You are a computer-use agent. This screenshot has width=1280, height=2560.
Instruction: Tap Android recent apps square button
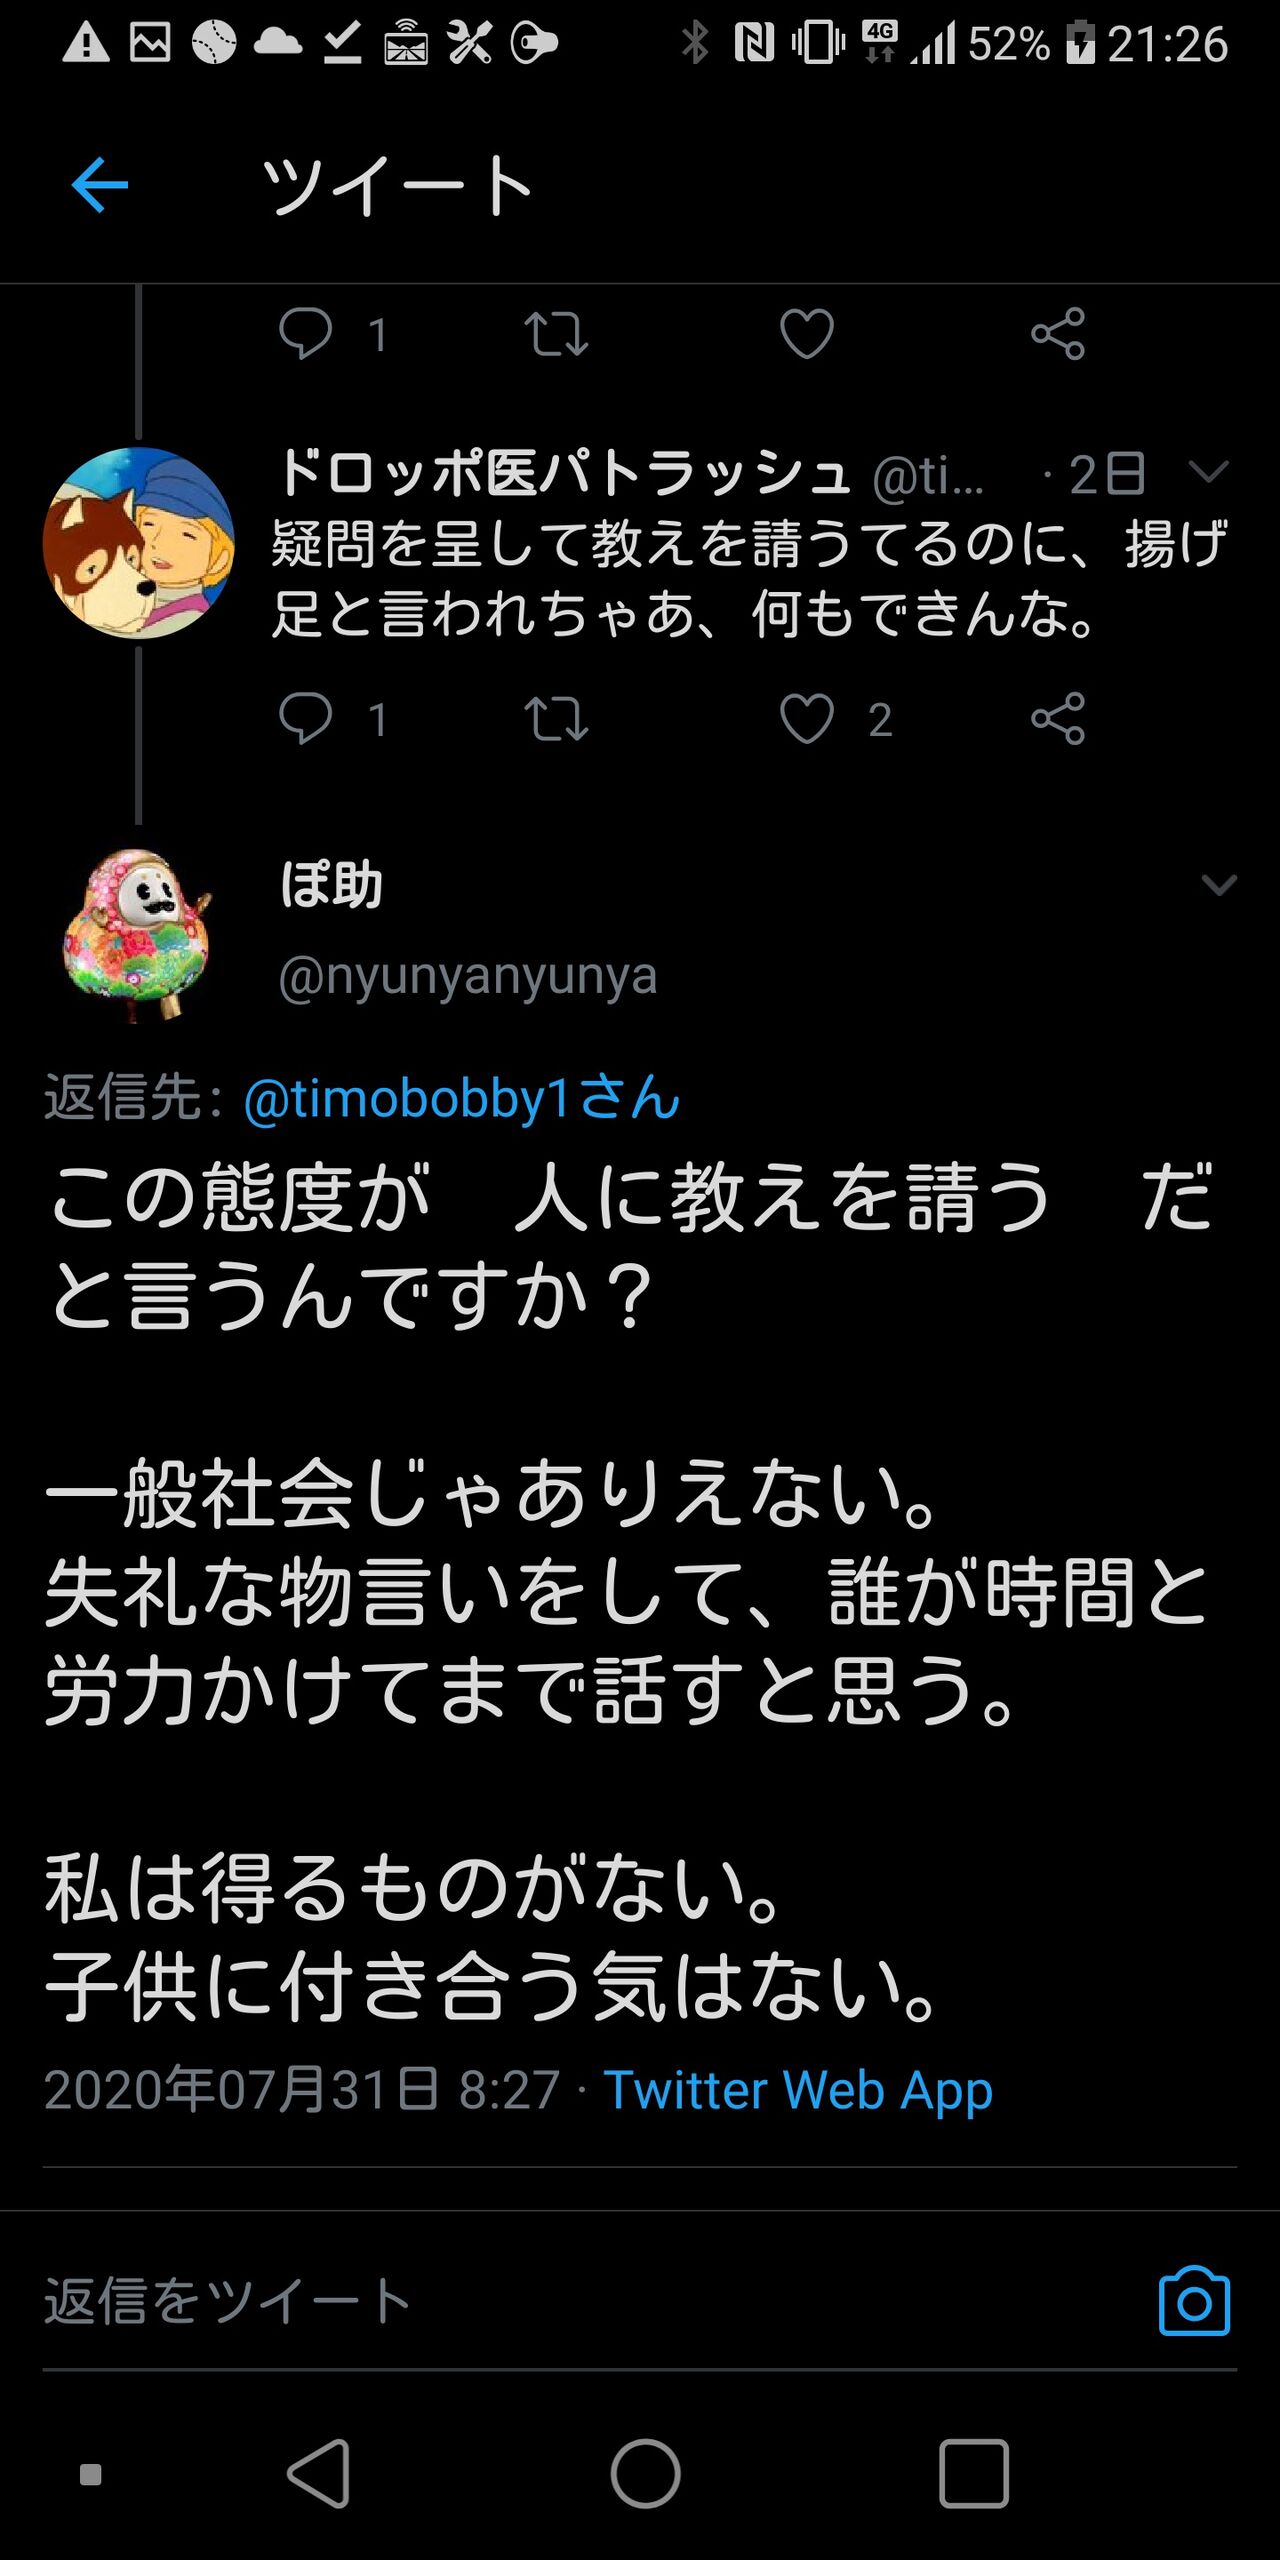click(973, 2473)
